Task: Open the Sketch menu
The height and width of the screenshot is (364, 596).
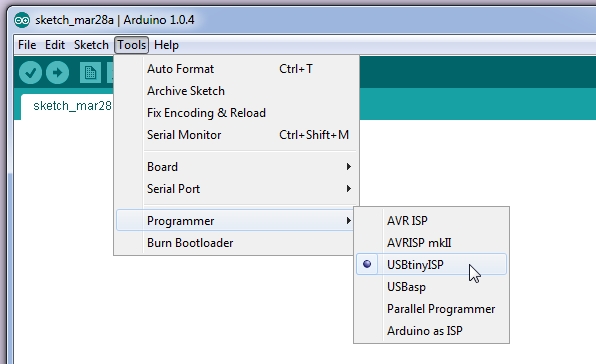Action: (91, 45)
